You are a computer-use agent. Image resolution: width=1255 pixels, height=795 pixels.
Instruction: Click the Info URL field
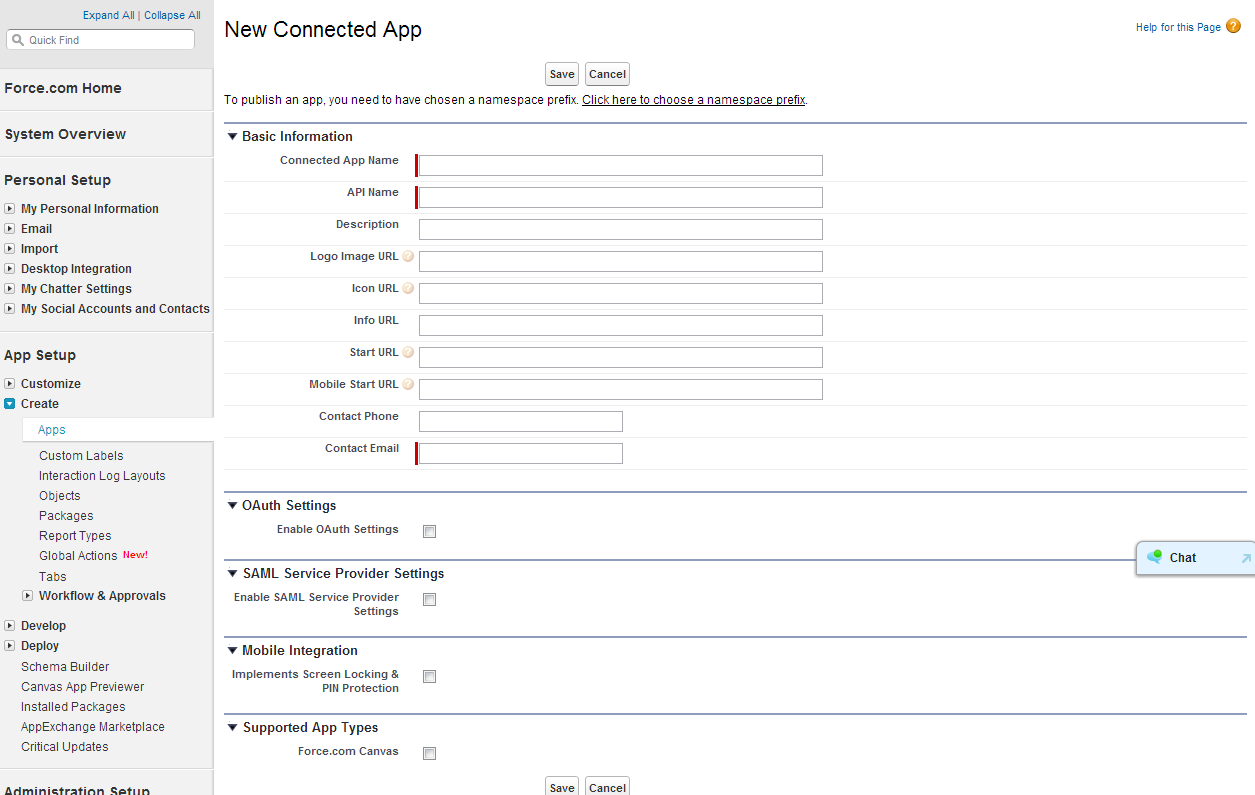pyautogui.click(x=620, y=325)
